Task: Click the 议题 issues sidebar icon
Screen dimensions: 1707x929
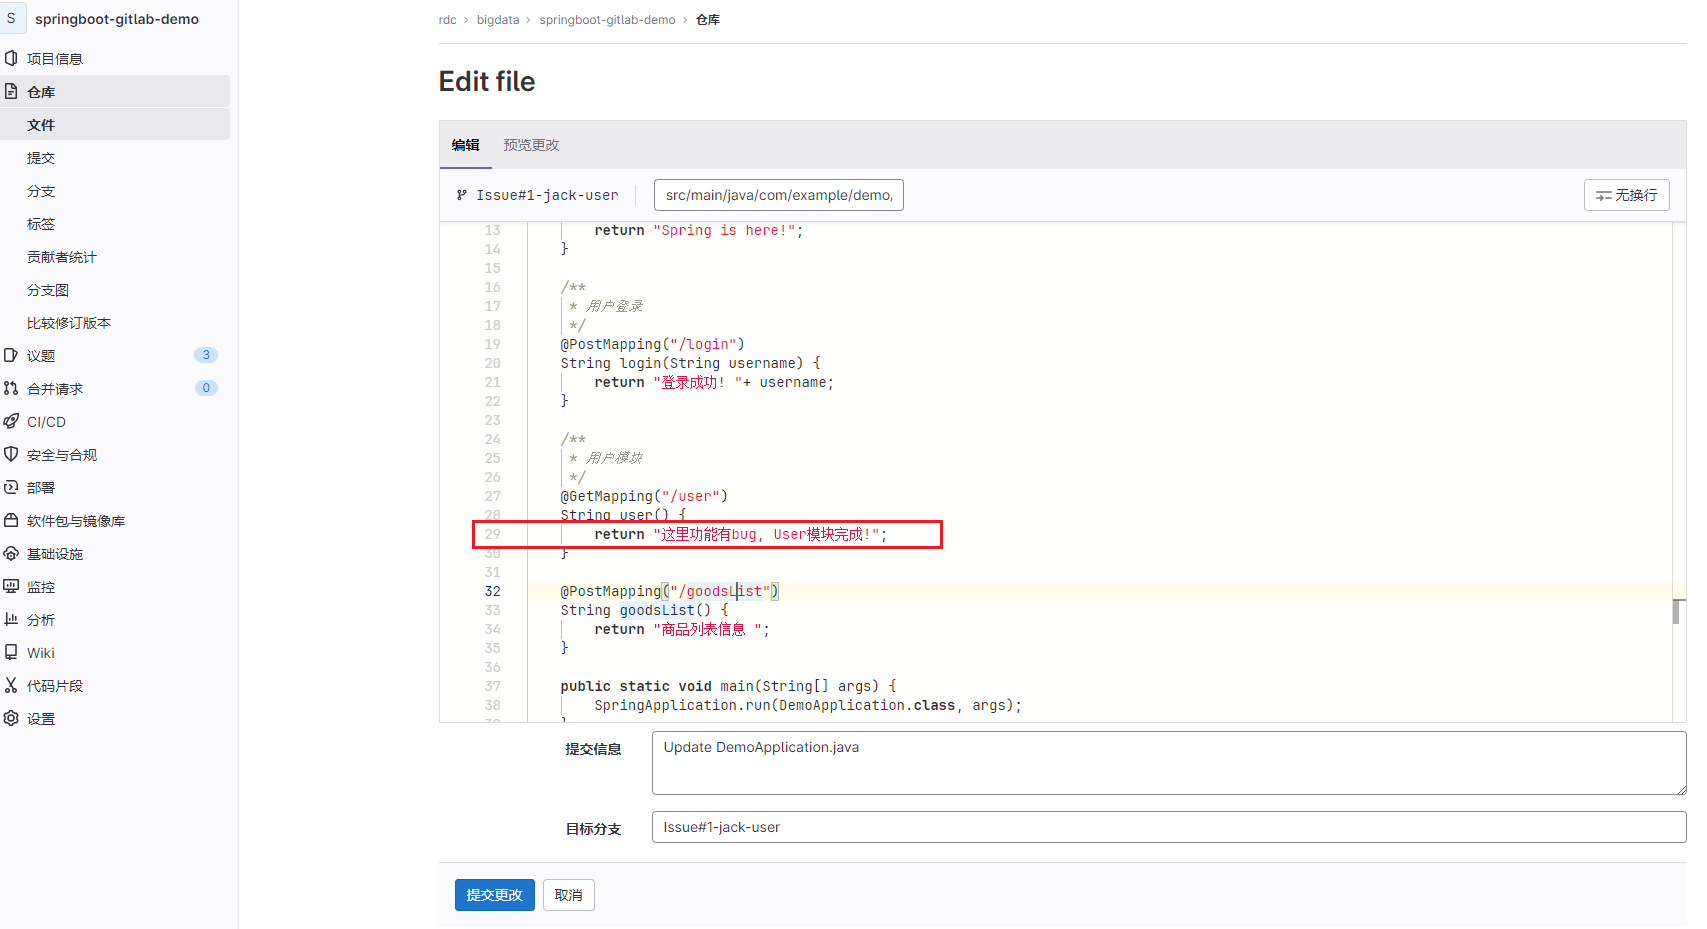Action: (x=11, y=355)
